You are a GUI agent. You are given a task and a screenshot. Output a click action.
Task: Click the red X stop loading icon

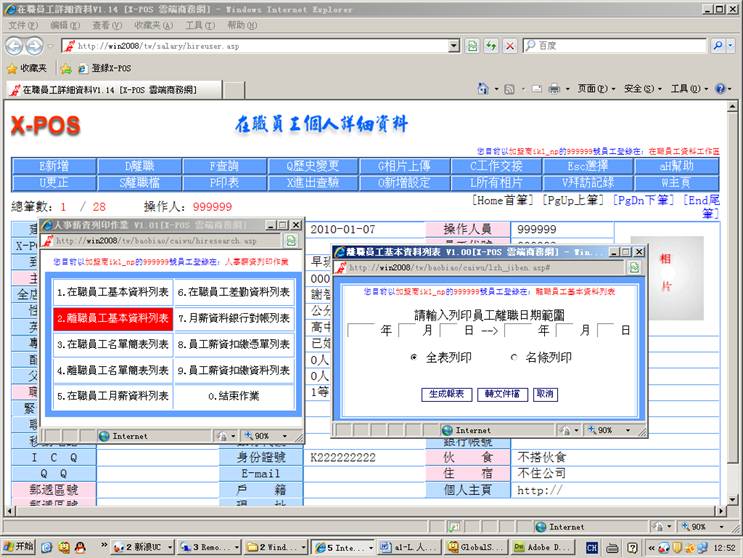[x=510, y=46]
